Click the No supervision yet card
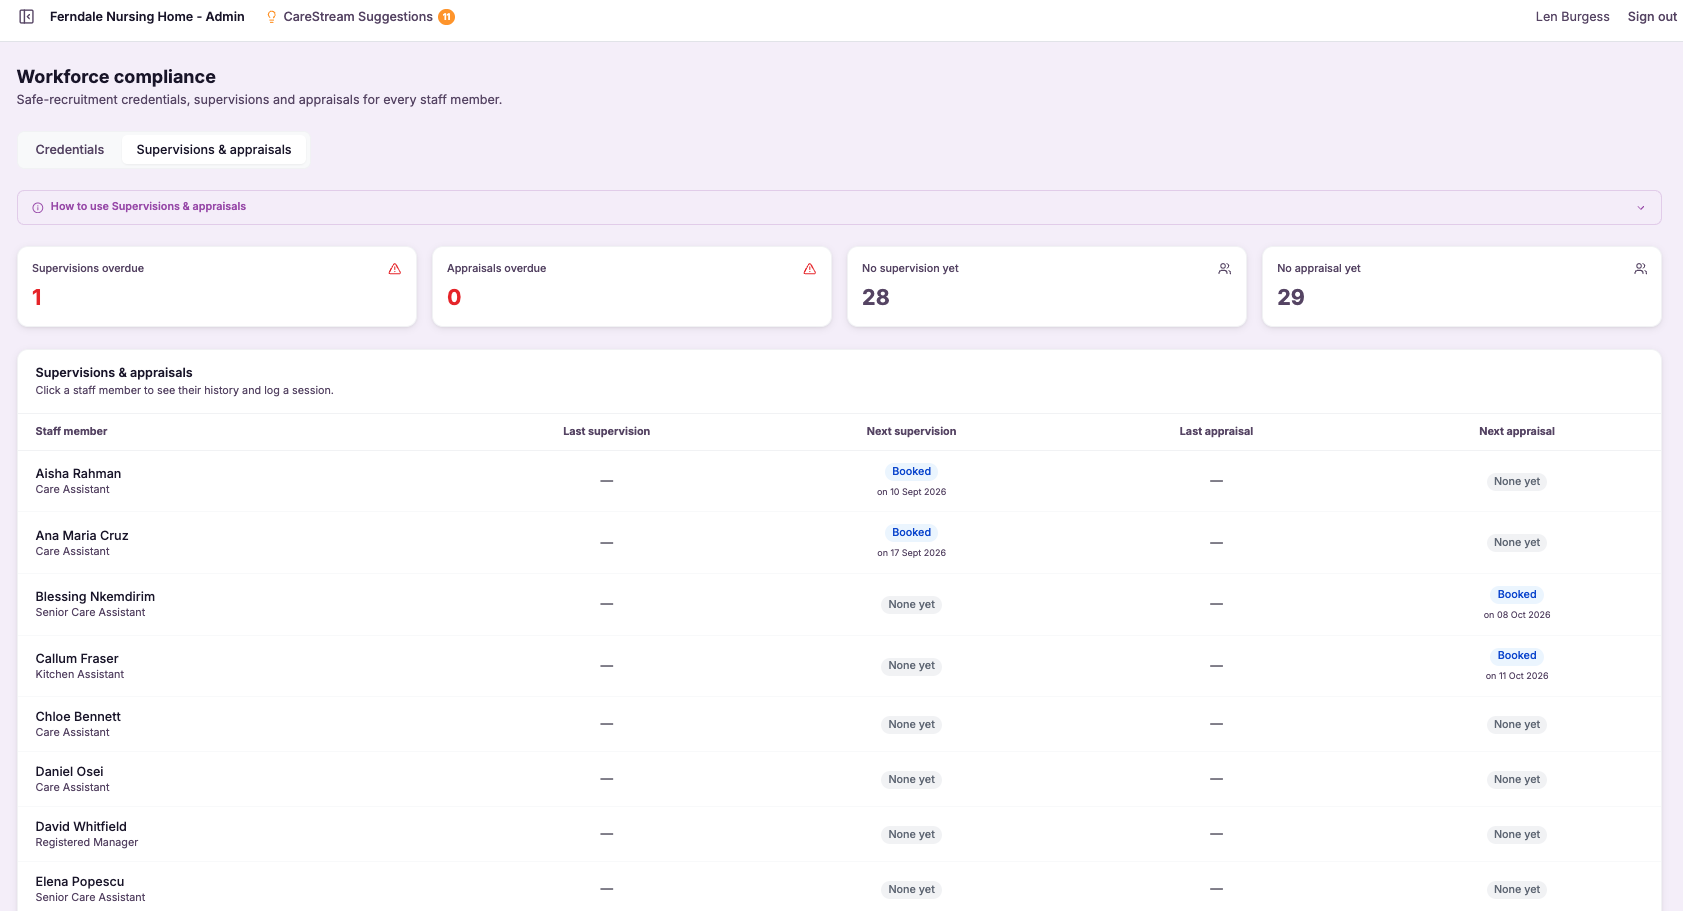This screenshot has height=911, width=1683. point(1047,287)
